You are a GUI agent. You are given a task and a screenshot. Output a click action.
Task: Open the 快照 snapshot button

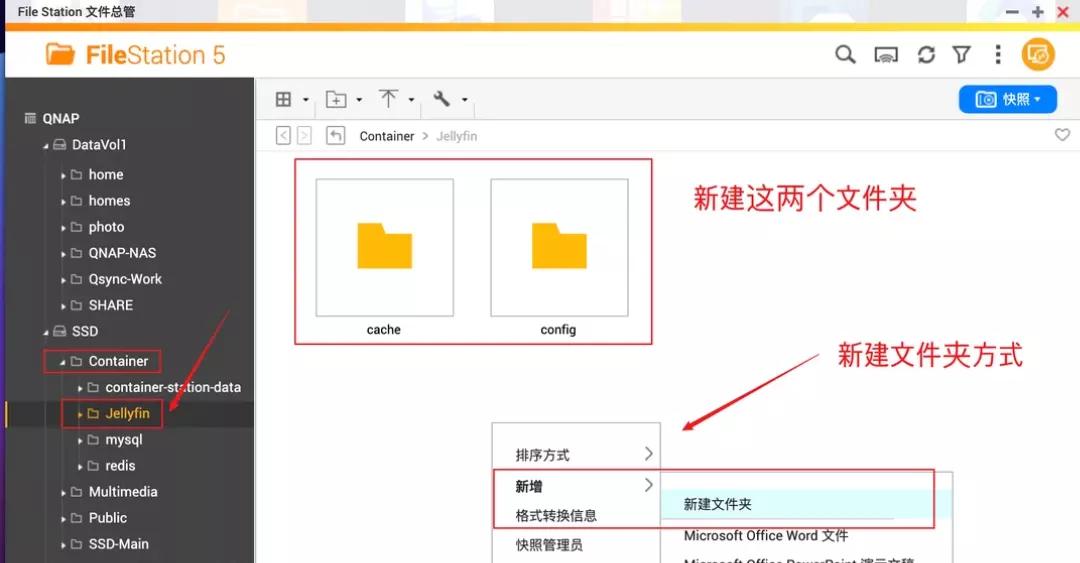point(1008,99)
